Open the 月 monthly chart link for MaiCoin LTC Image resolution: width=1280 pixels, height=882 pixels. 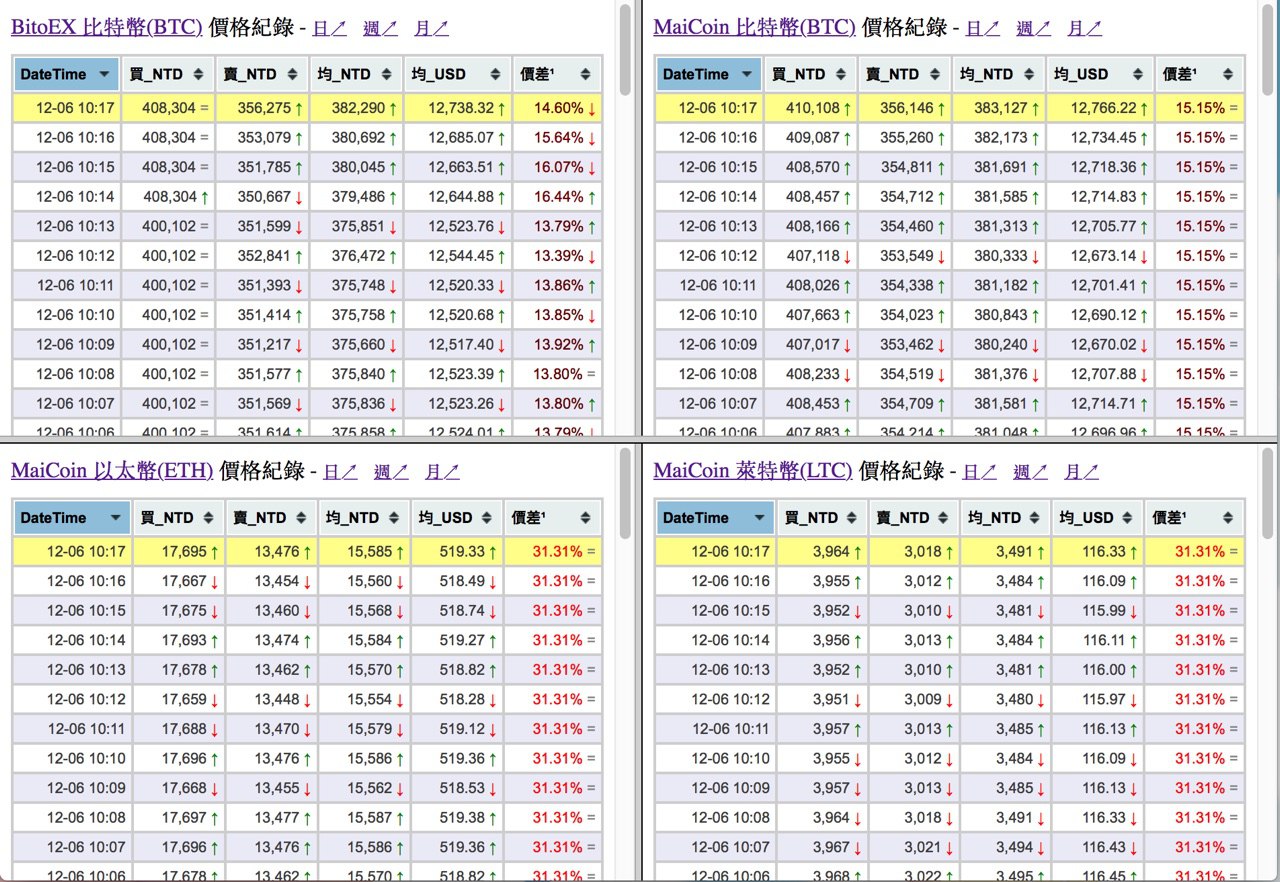1081,472
